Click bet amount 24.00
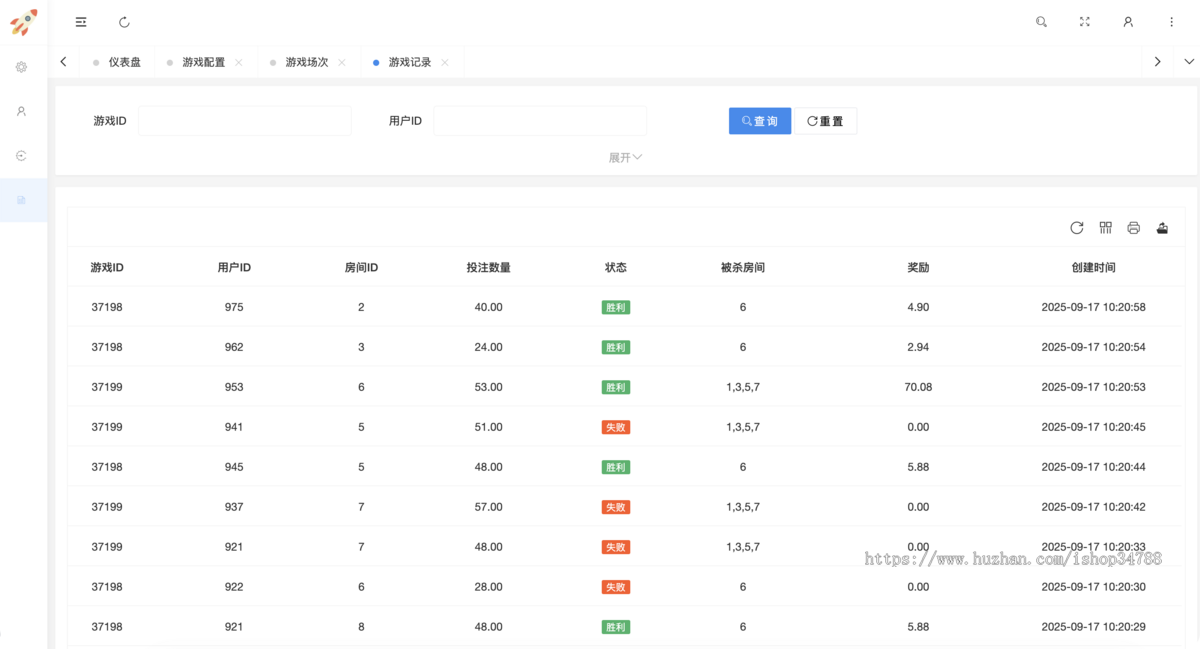1200x649 pixels. point(488,347)
